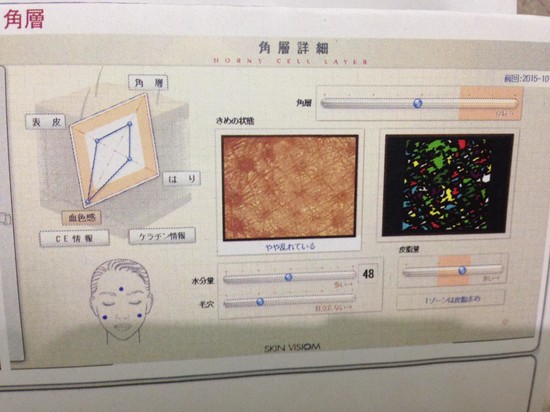Image resolution: width=550 pixels, height=412 pixels.
Task: Click the forehead measurement dot on face
Action: (x=121, y=289)
